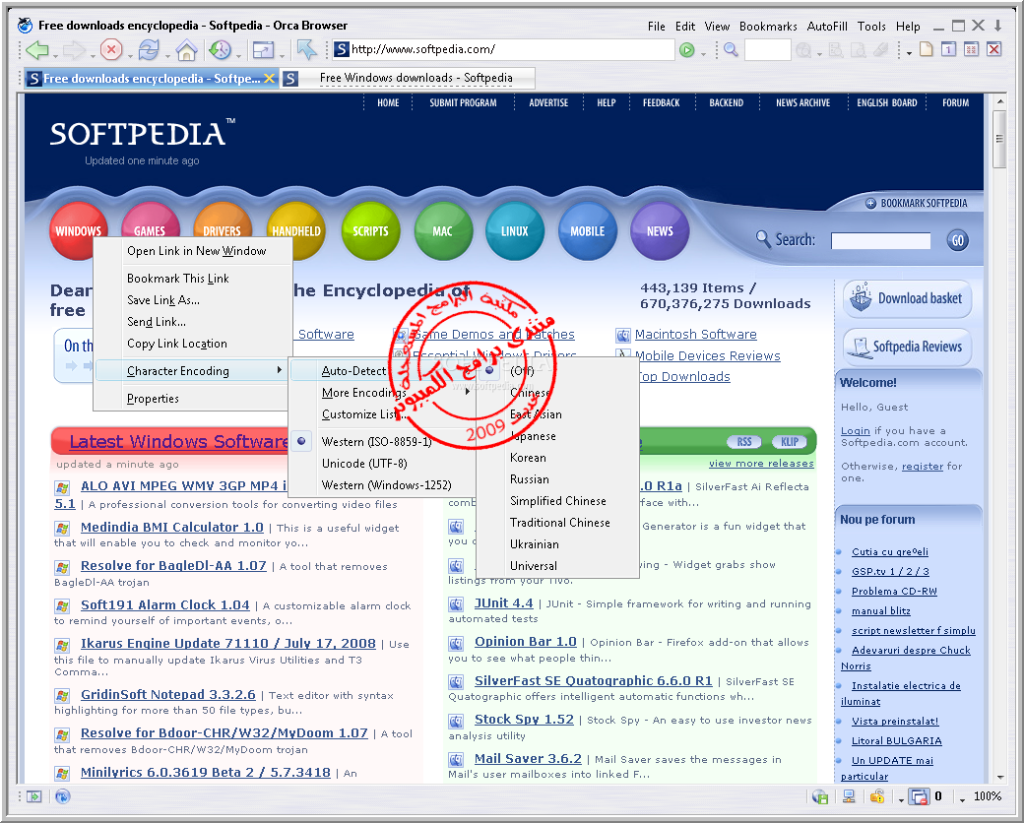Open the File menu
1024x823 pixels.
coord(656,26)
